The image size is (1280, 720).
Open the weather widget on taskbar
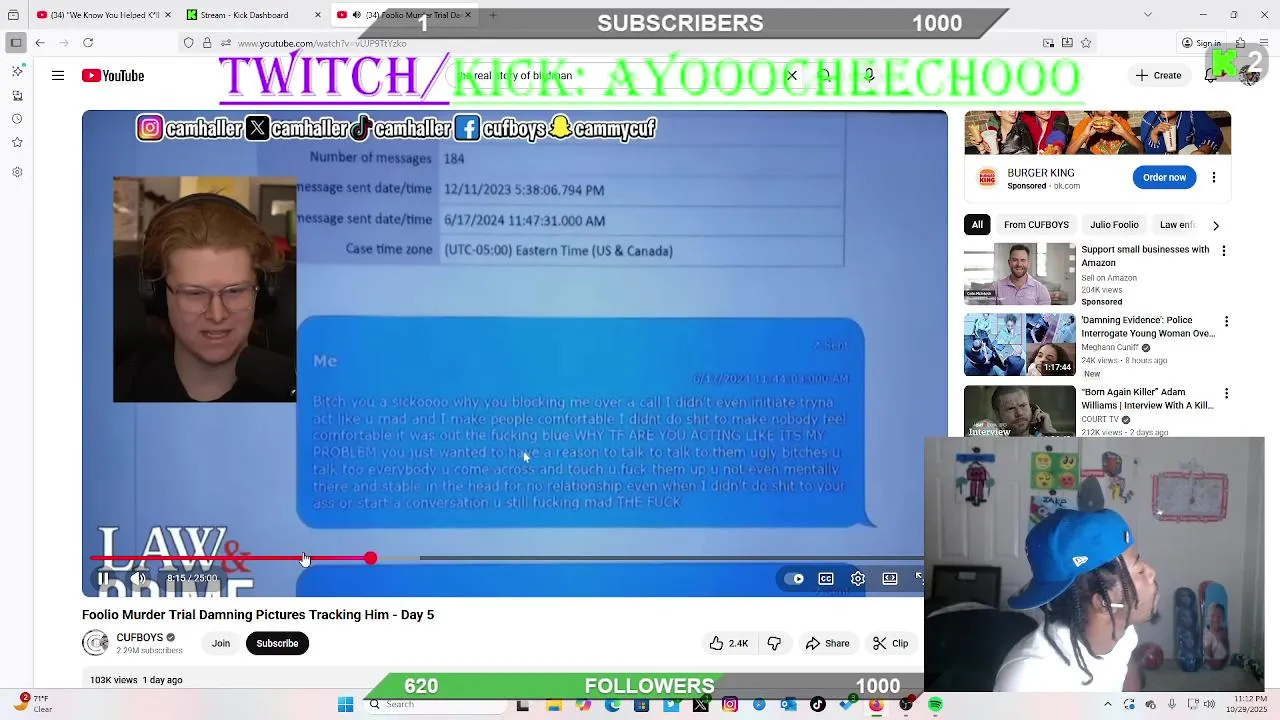click(33, 704)
